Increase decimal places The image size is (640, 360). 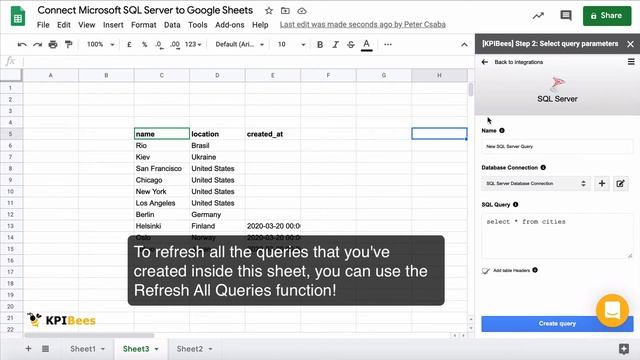coord(175,44)
